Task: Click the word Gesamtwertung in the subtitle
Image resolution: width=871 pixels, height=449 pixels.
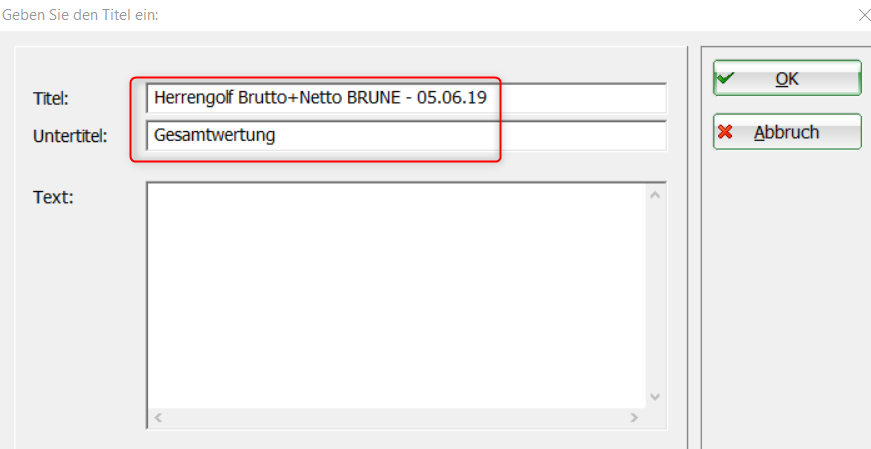Action: click(x=214, y=135)
